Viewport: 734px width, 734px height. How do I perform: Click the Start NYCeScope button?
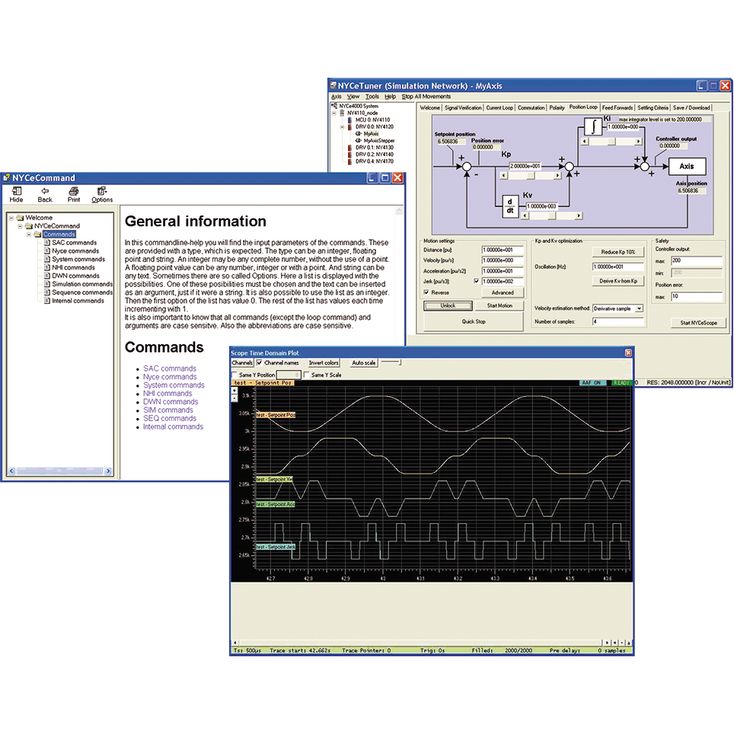click(698, 323)
